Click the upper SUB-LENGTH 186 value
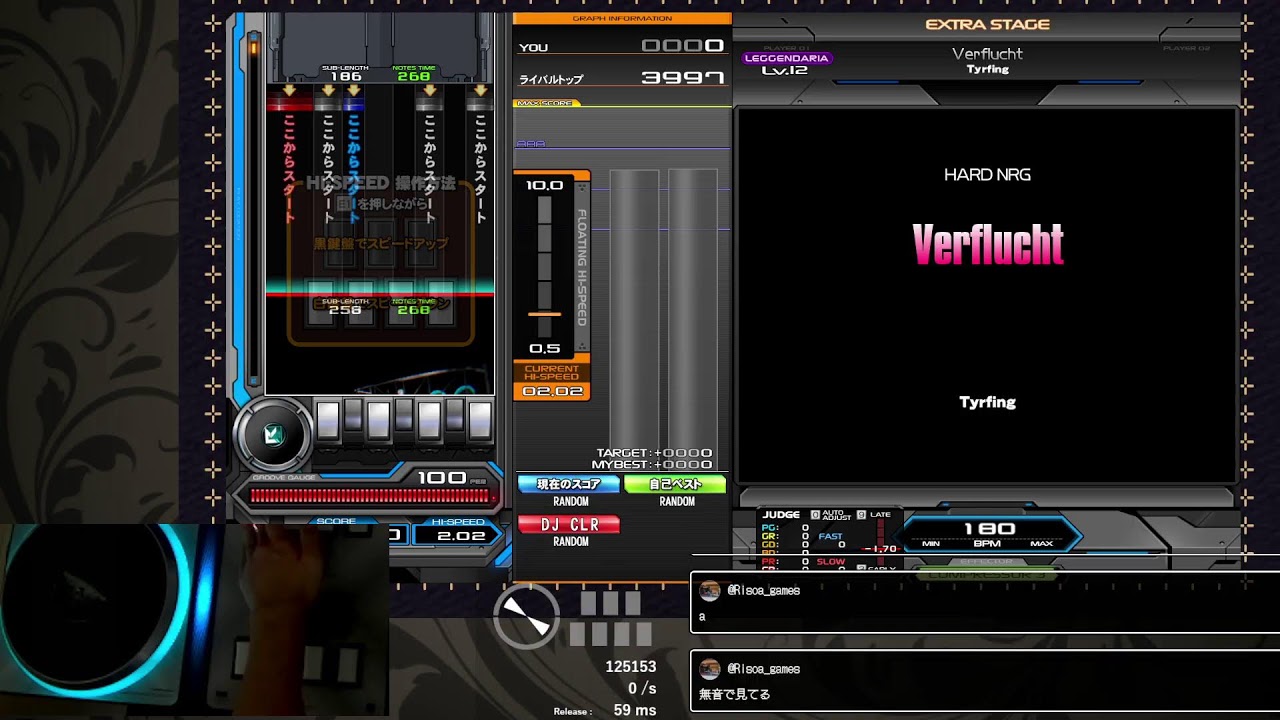 (x=345, y=76)
